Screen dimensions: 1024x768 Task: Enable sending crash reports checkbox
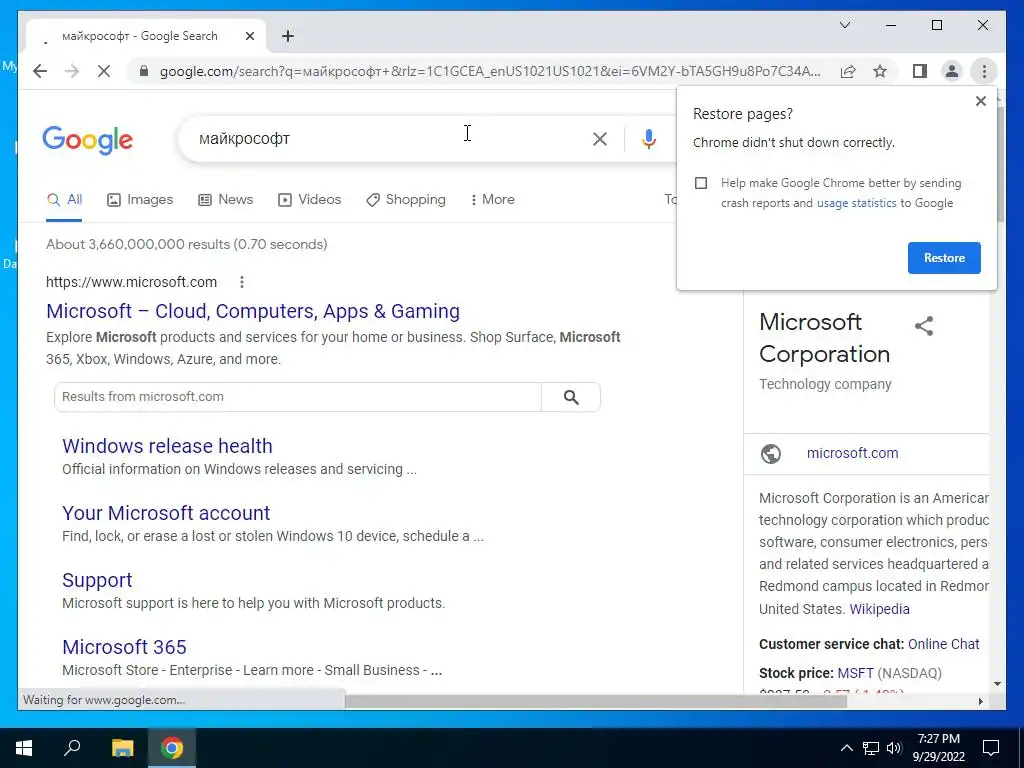701,183
